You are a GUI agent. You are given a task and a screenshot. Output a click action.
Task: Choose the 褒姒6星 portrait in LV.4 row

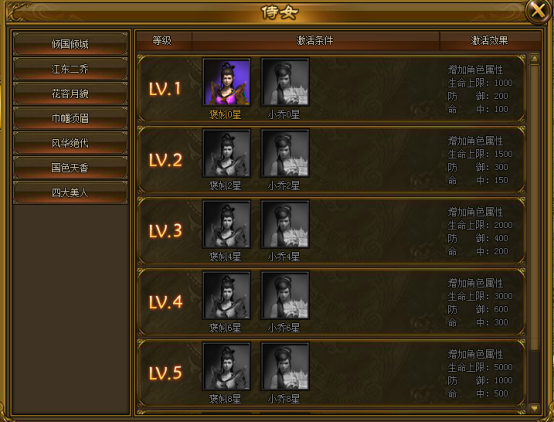coord(226,295)
